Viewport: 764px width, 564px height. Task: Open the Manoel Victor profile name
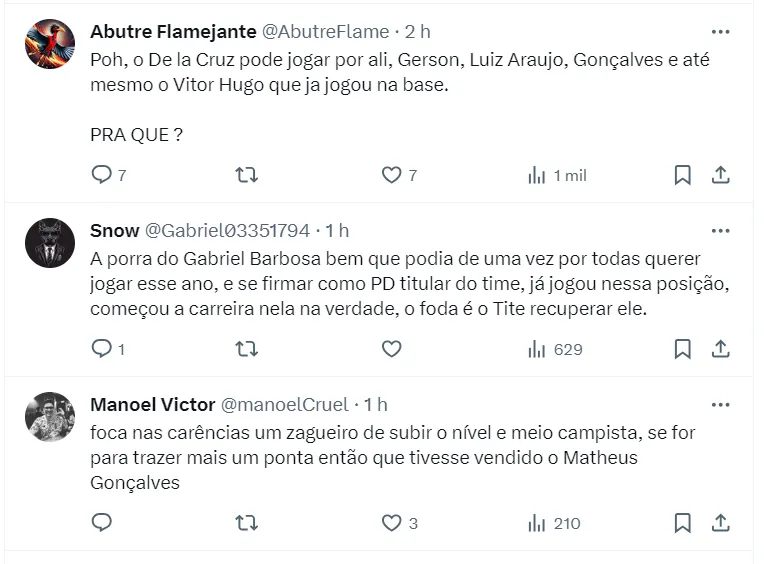[152, 405]
